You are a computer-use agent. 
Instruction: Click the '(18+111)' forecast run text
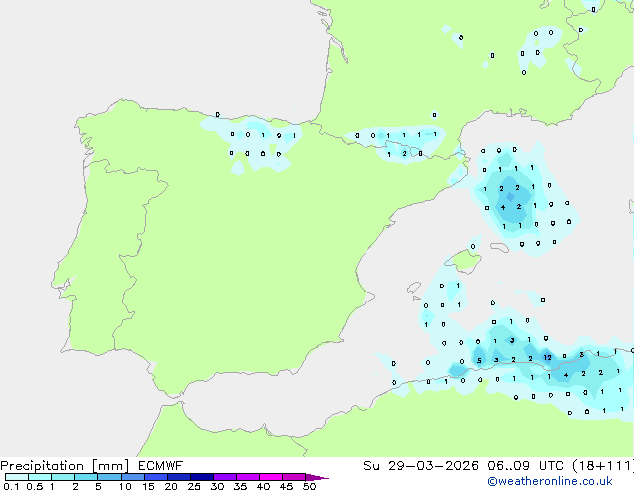[x=603, y=466]
